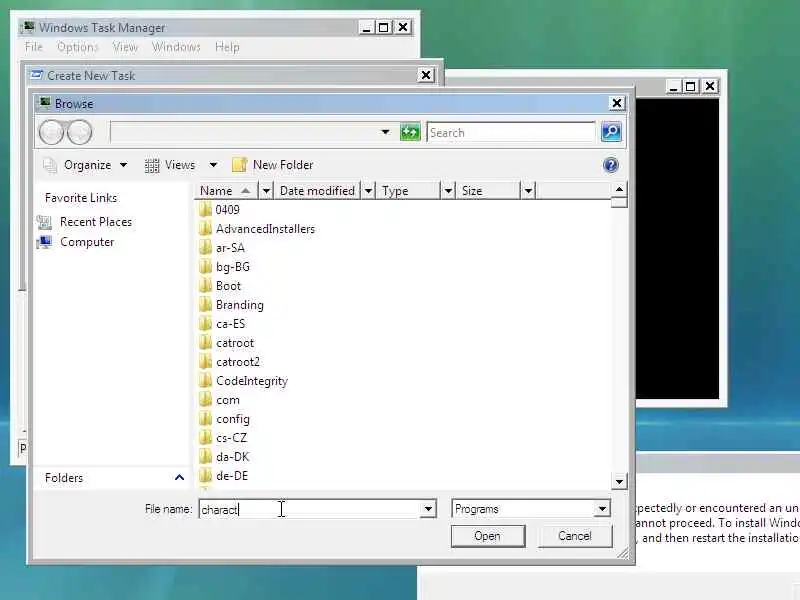Select the CodeIntegrity folder
Viewport: 800px width, 600px height.
(244, 381)
